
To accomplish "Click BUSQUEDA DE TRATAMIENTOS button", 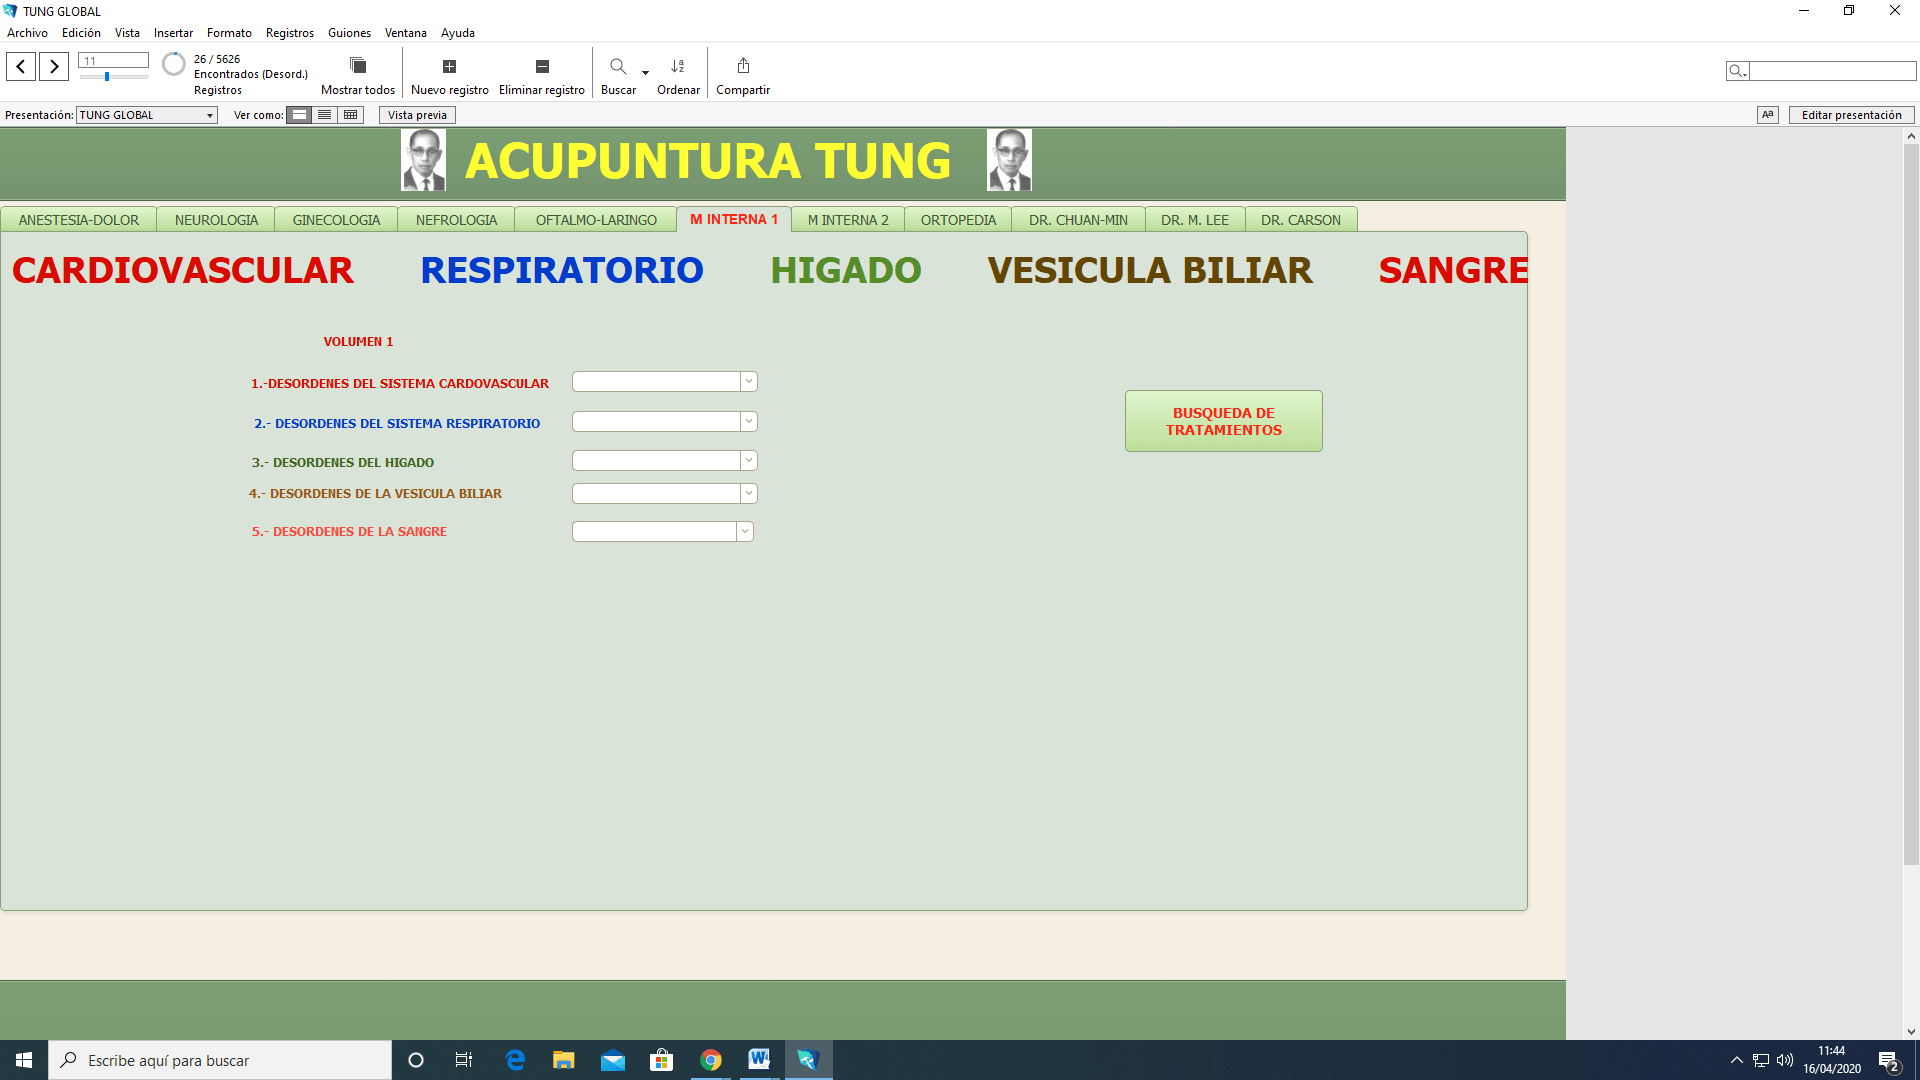I will 1224,421.
